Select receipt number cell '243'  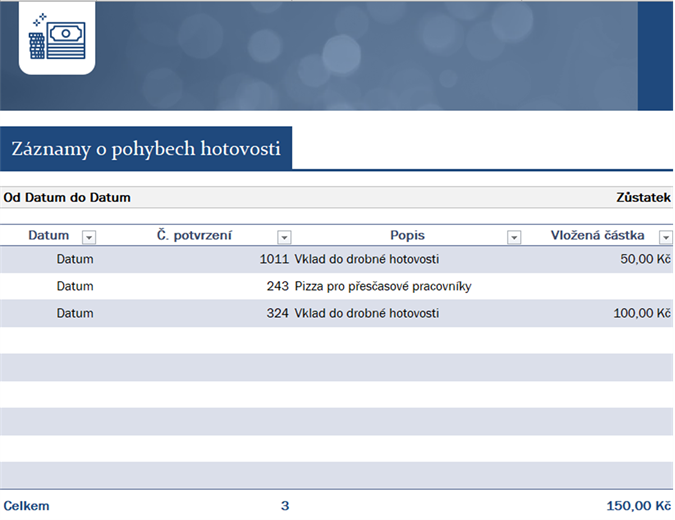coord(278,286)
